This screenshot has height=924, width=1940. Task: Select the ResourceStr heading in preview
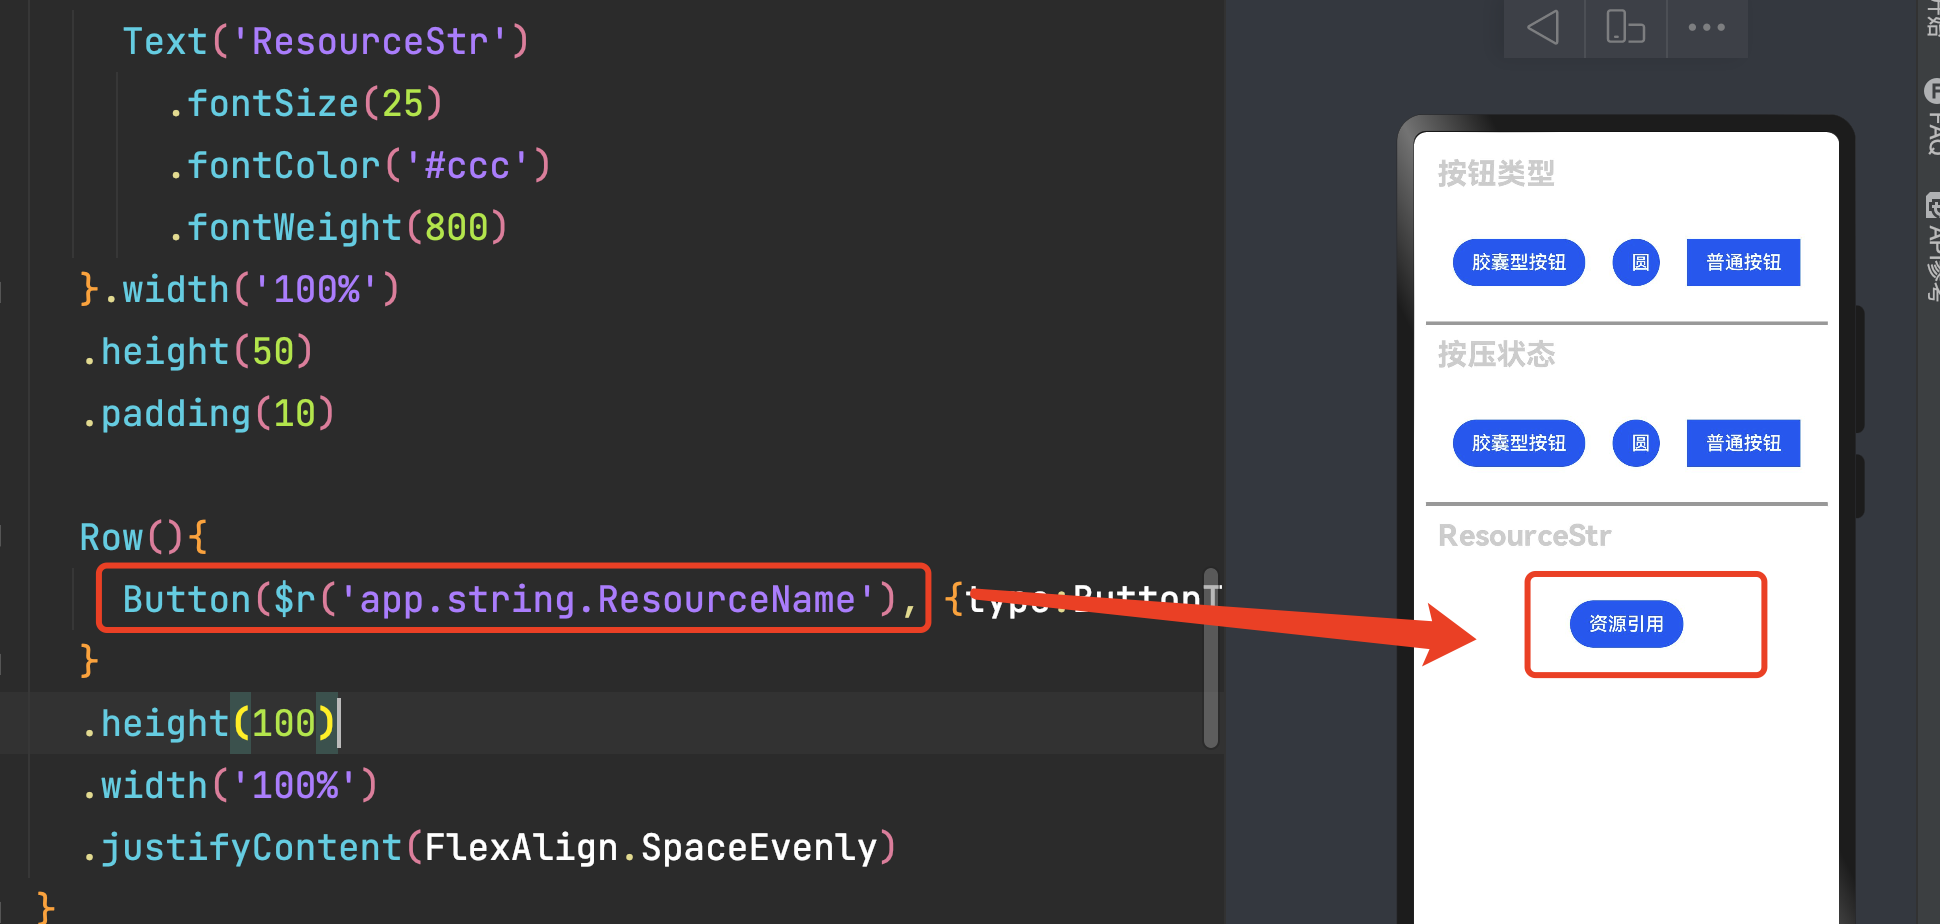coord(1524,536)
